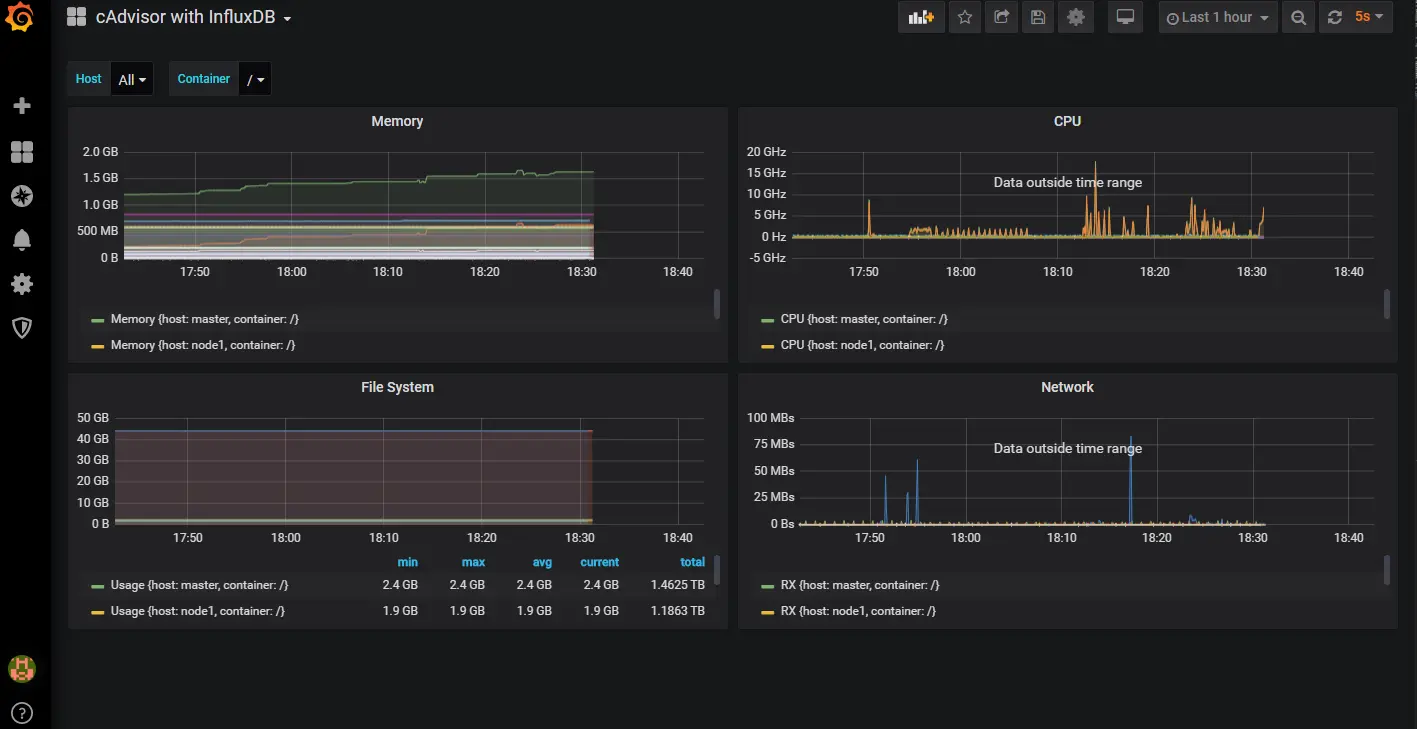Click the 1.1863 TB total value
Viewport: 1417px width, 729px height.
tap(677, 611)
